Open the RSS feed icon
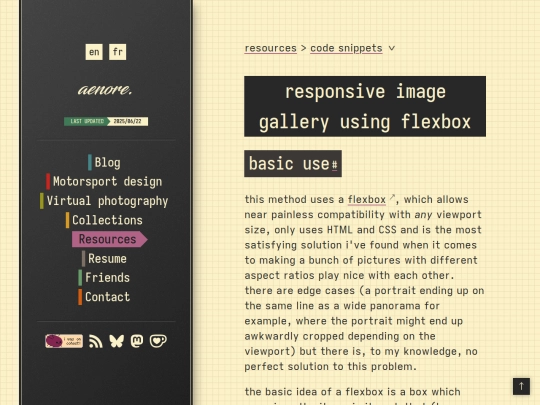540x405 pixels. click(96, 341)
